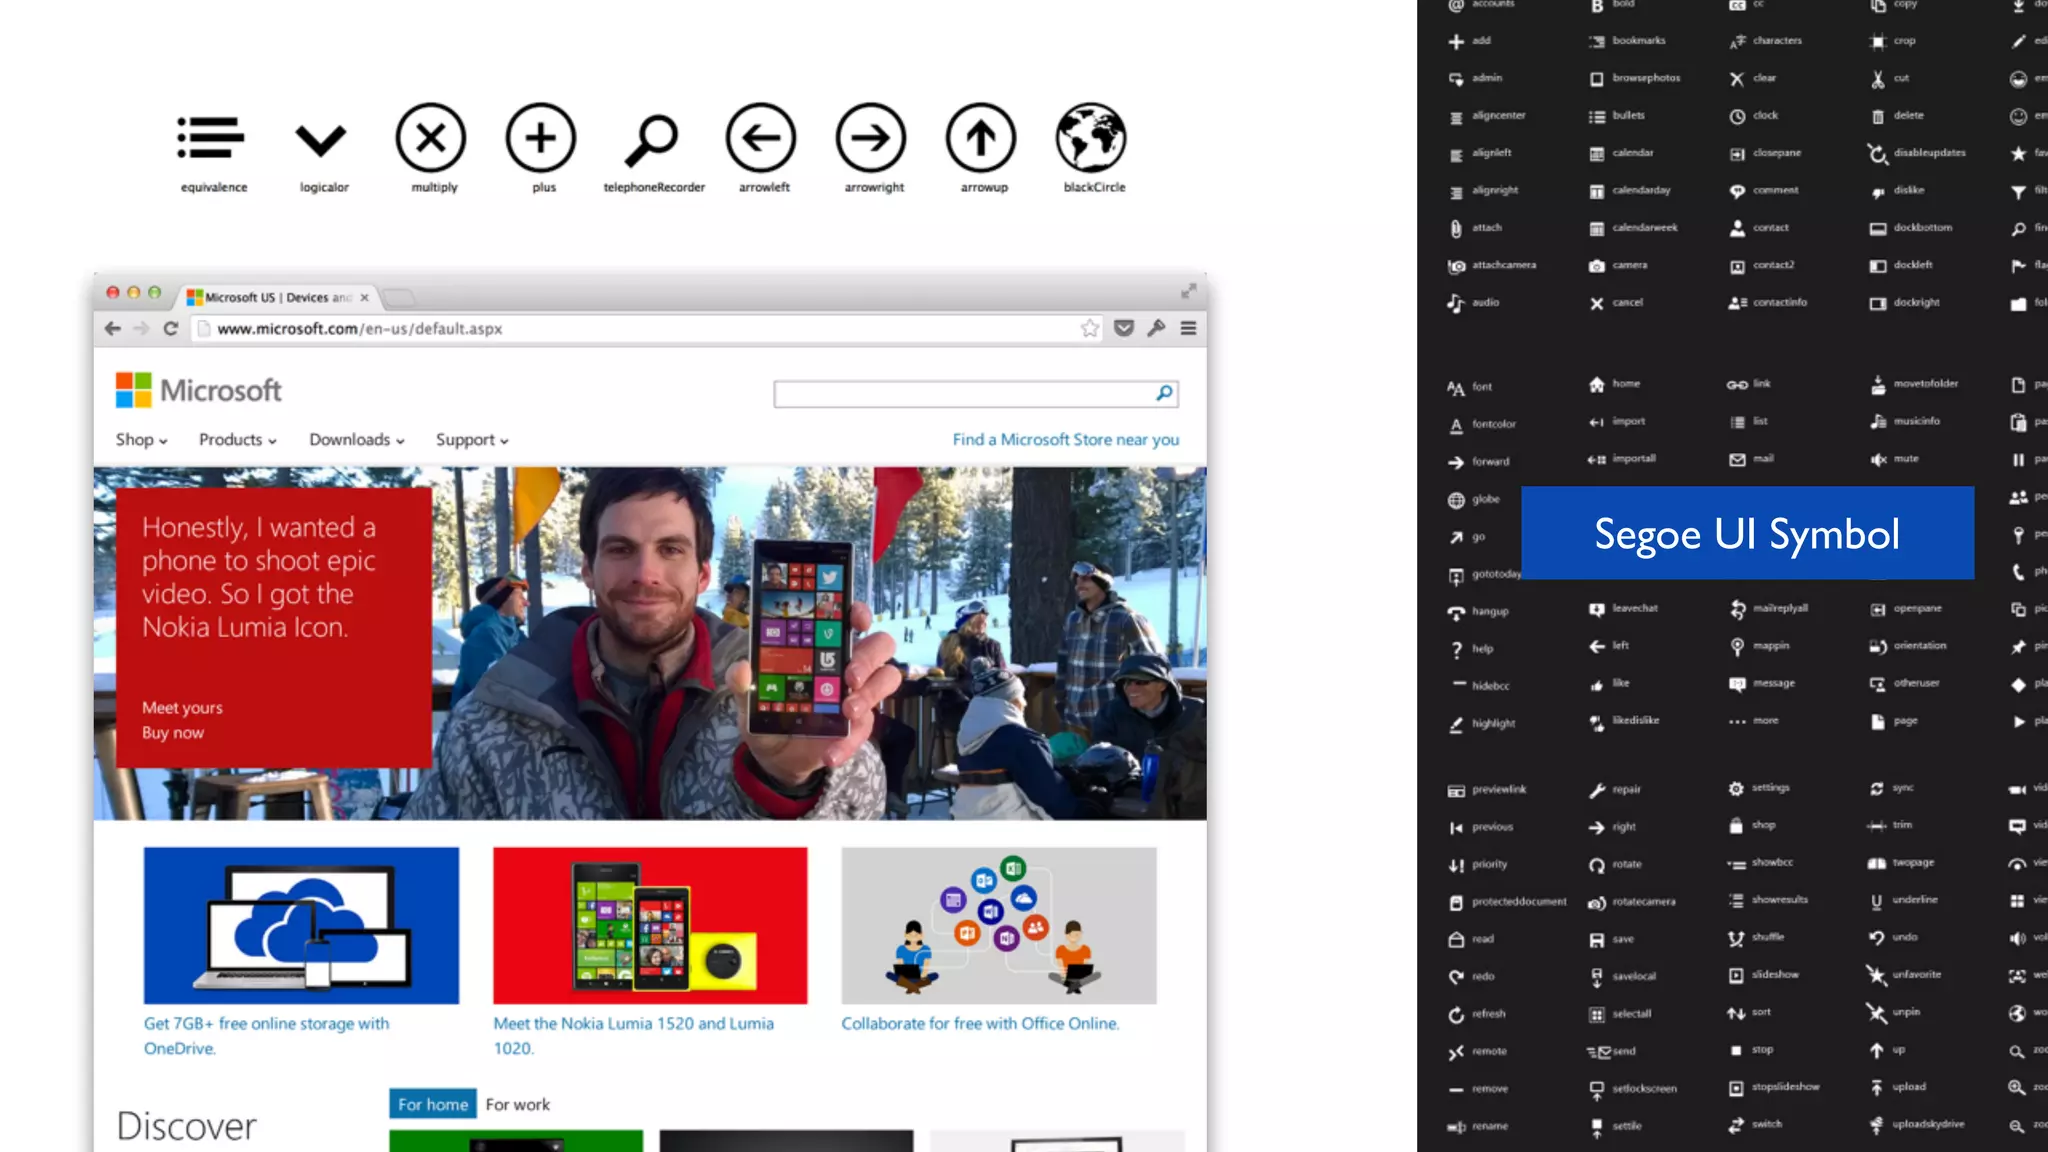Click the equivalence list icon

pyautogui.click(x=211, y=138)
